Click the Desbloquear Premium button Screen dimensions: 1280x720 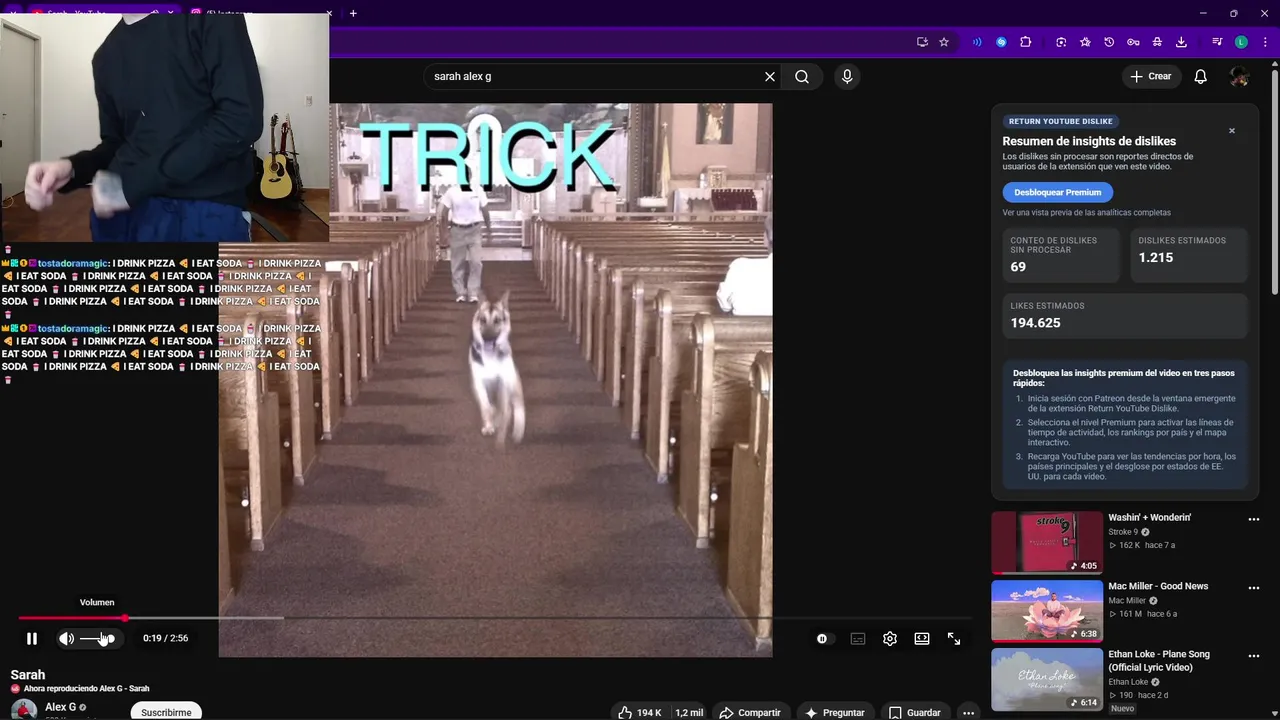pyautogui.click(x=1057, y=192)
